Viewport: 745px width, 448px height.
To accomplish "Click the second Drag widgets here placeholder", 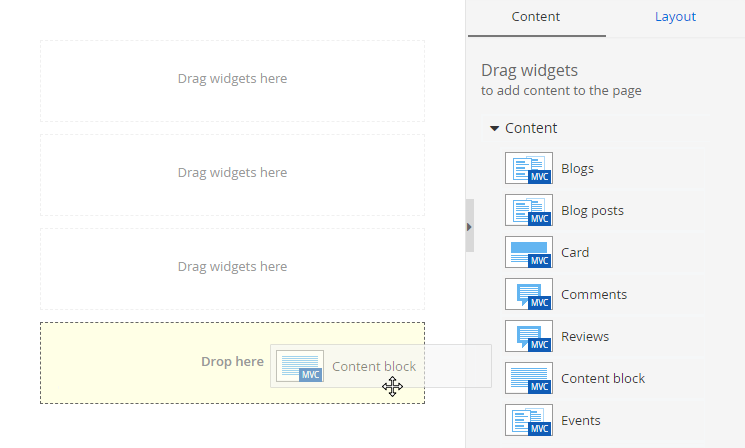I will pyautogui.click(x=232, y=173).
